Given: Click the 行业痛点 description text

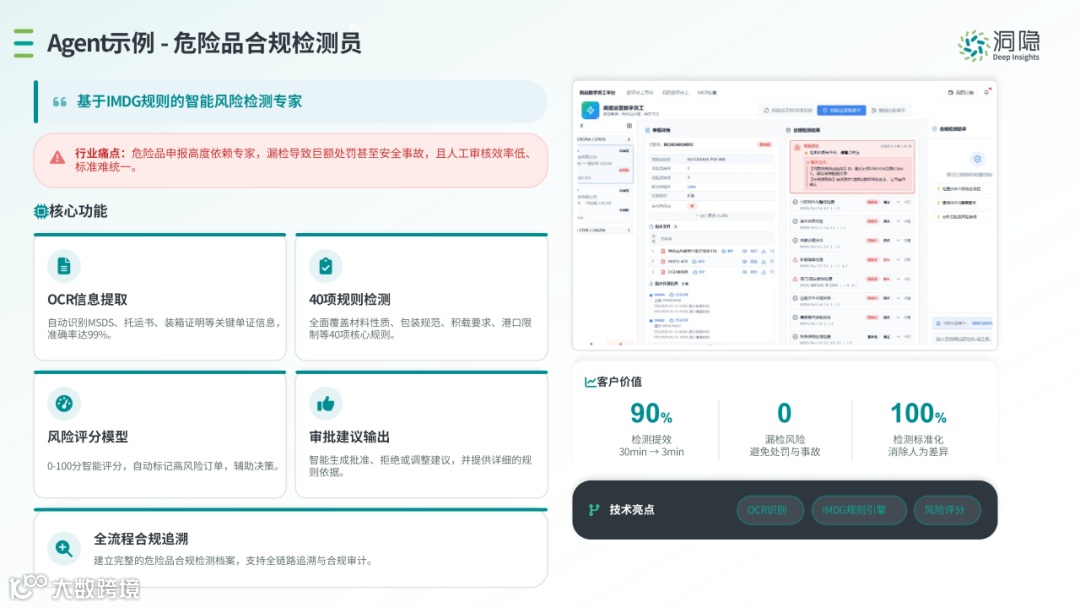Looking at the screenshot, I should click(304, 160).
